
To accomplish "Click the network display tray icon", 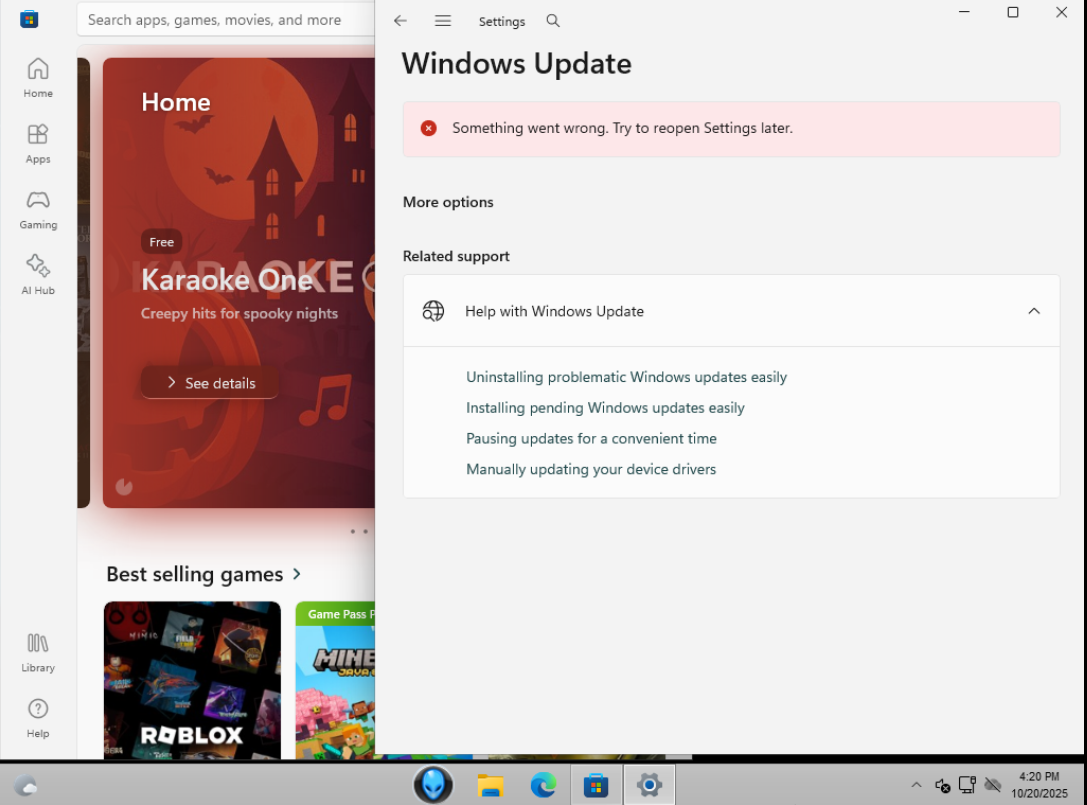I will coord(967,785).
